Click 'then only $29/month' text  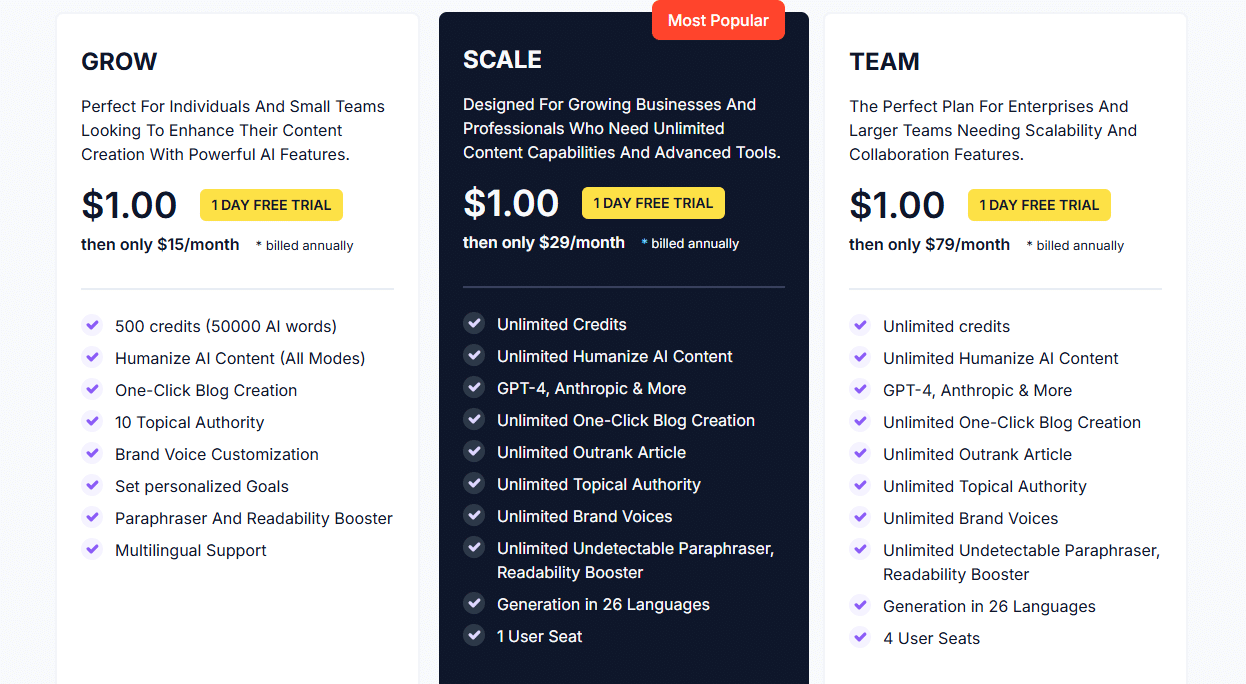tap(544, 242)
